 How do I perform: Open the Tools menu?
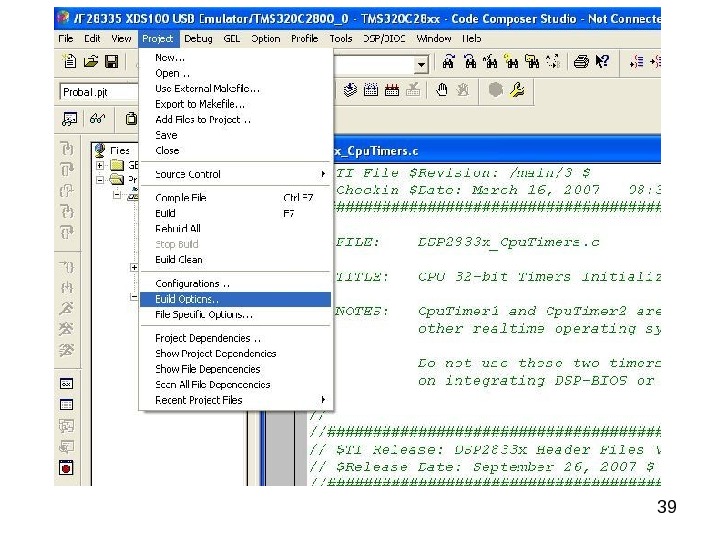pyautogui.click(x=341, y=39)
